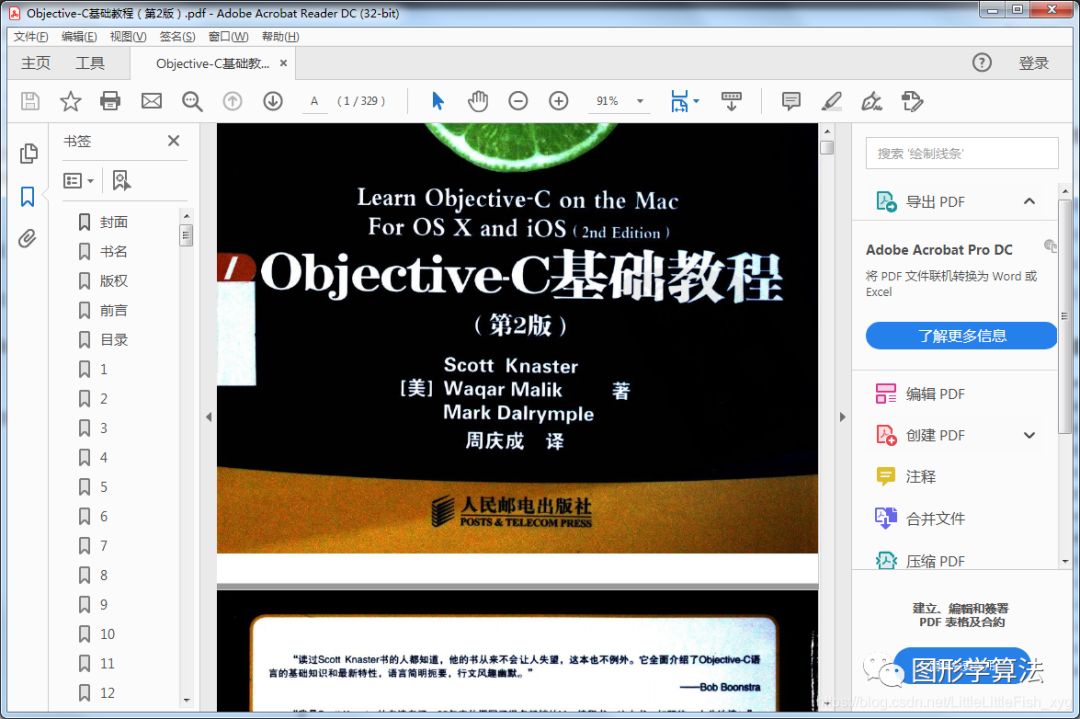Image resolution: width=1080 pixels, height=719 pixels.
Task: Click the page number input field
Action: (314, 101)
